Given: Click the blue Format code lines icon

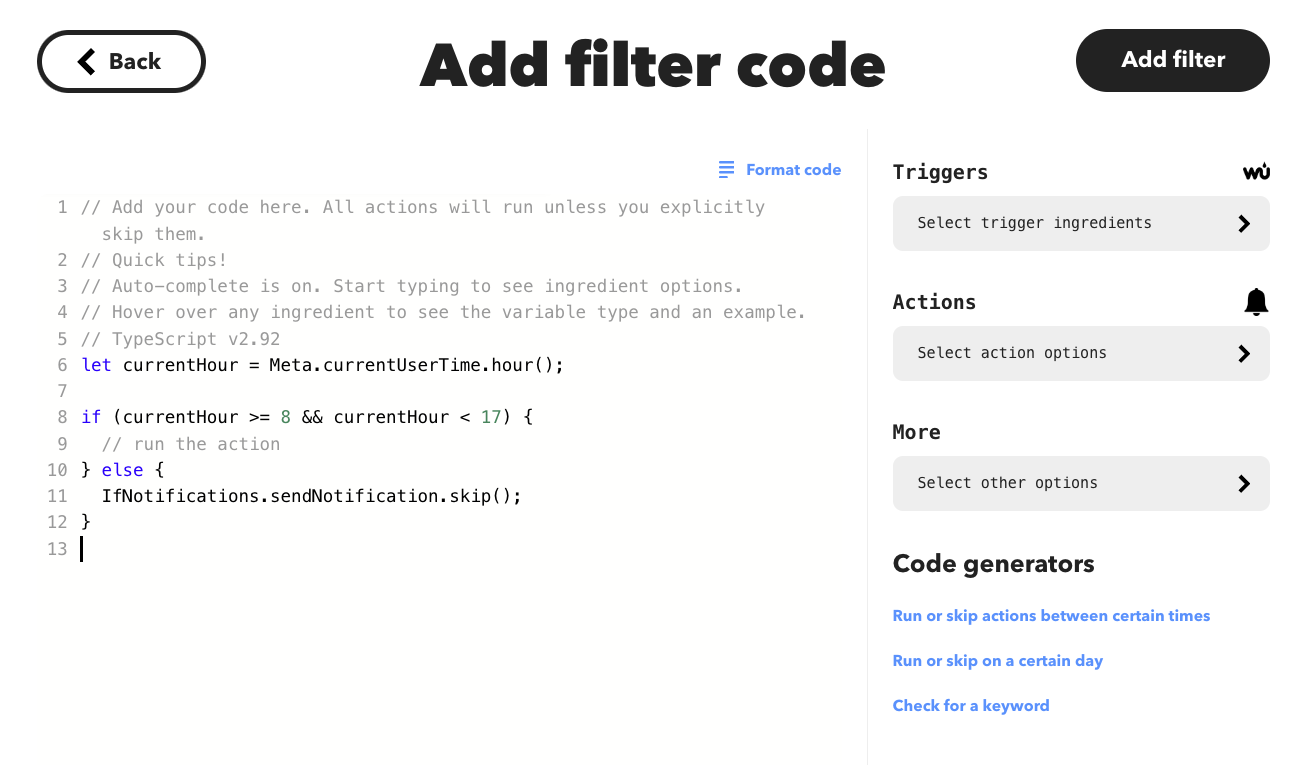Looking at the screenshot, I should pyautogui.click(x=726, y=169).
